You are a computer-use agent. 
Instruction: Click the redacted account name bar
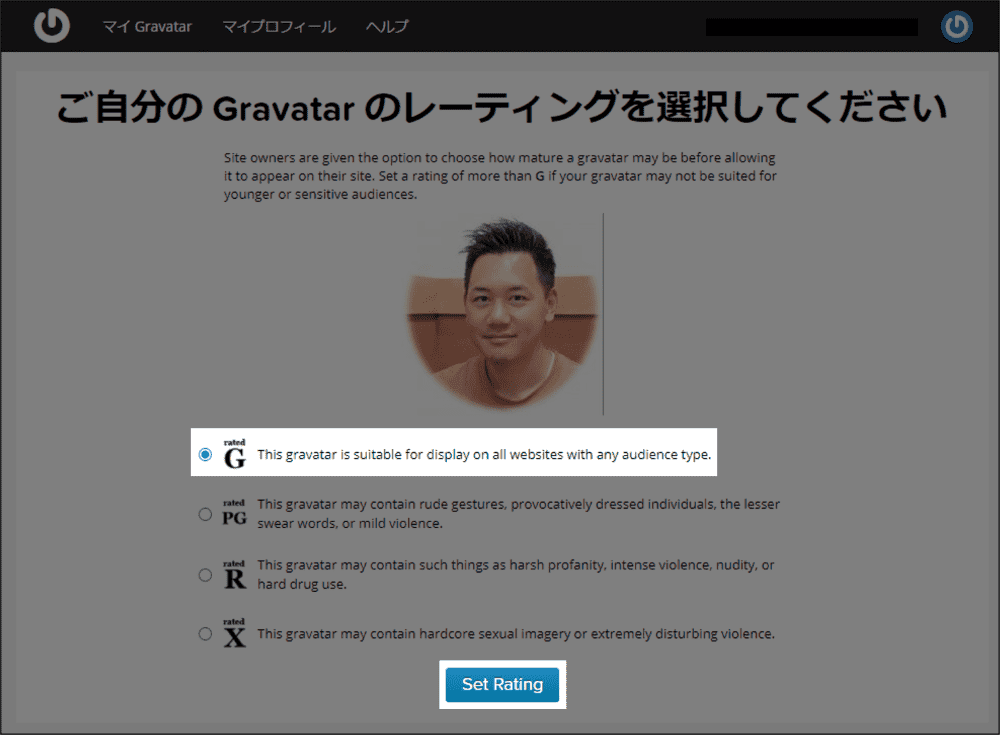click(x=812, y=27)
